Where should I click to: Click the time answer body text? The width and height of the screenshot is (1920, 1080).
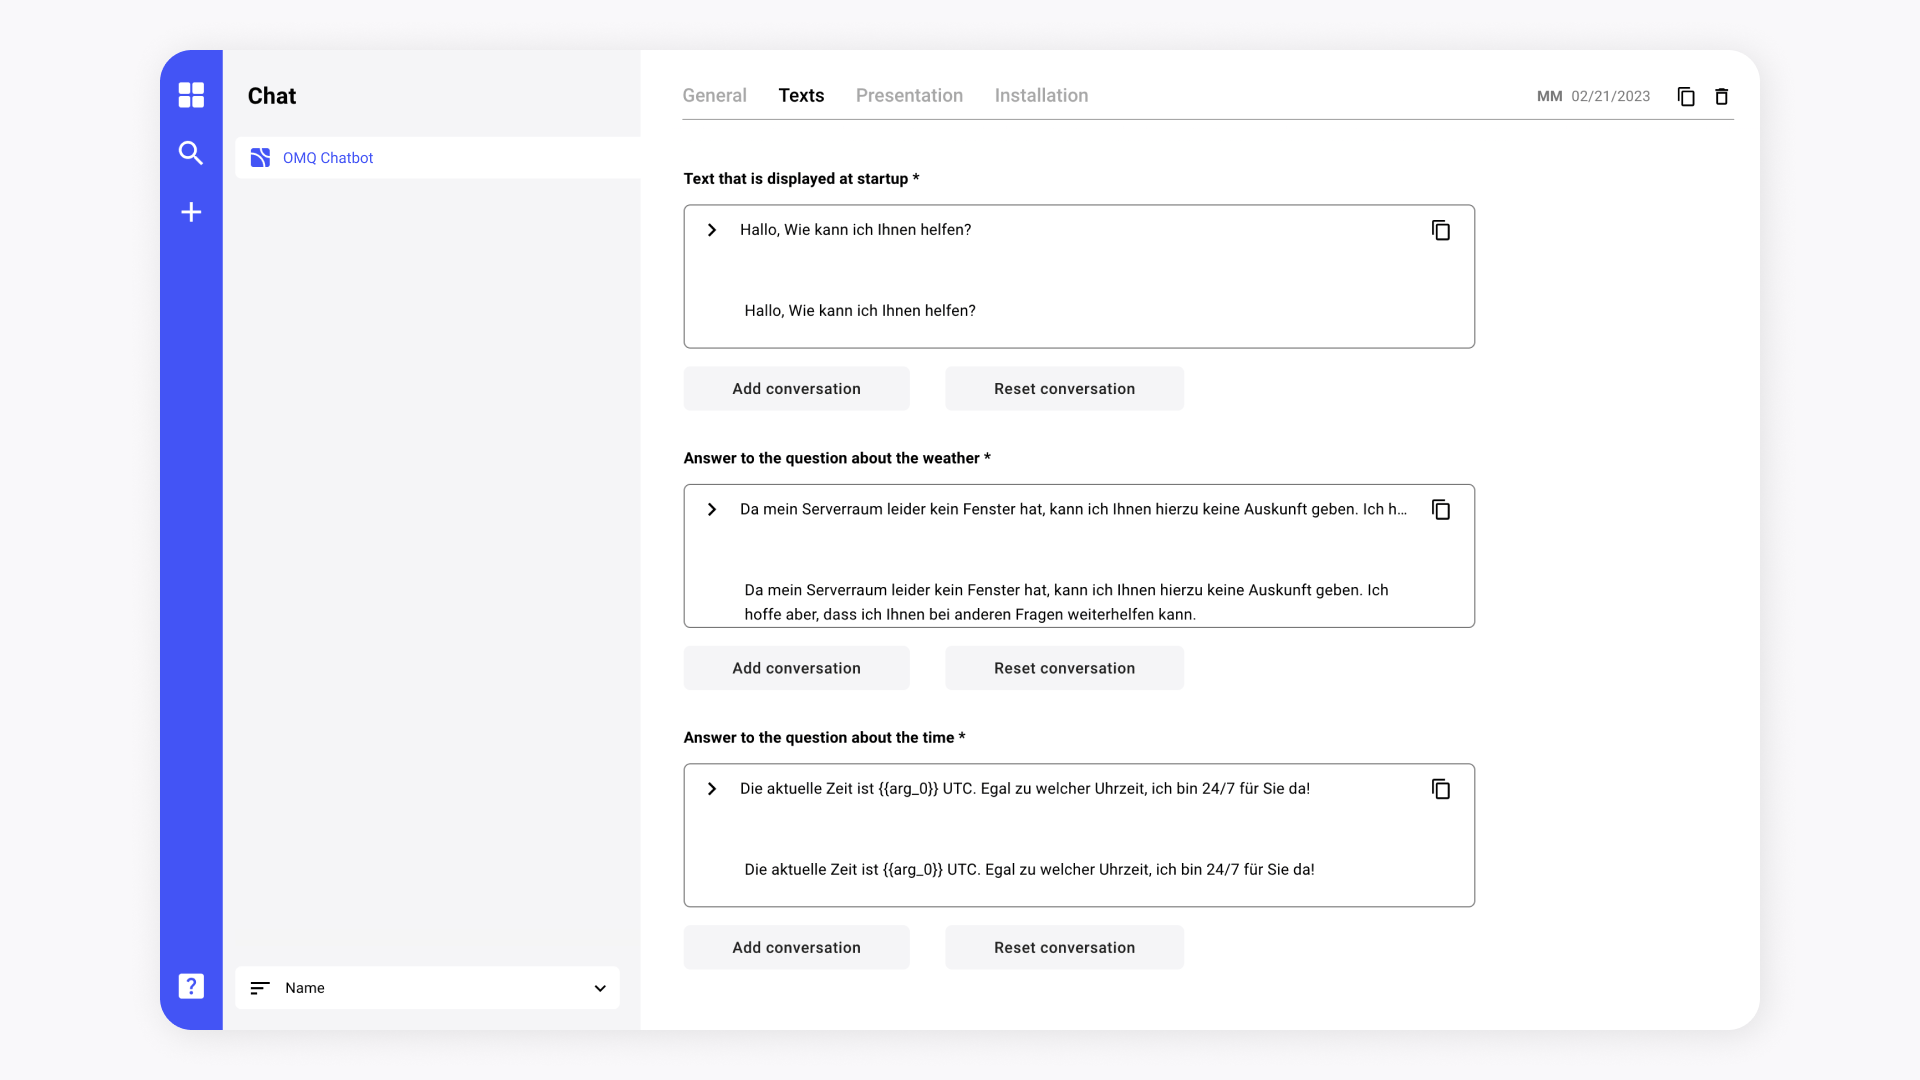coord(1029,870)
